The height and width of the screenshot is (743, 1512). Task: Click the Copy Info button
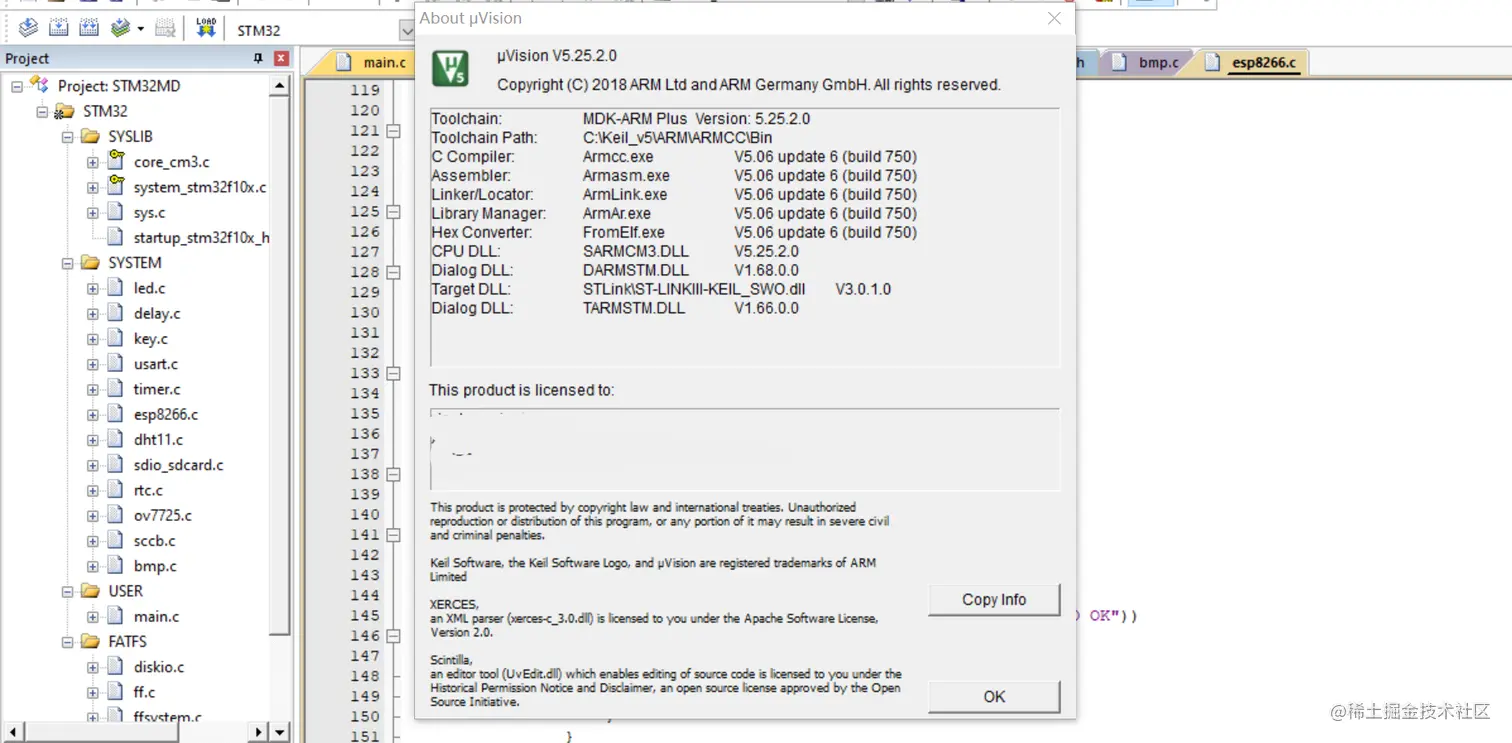[x=994, y=599]
